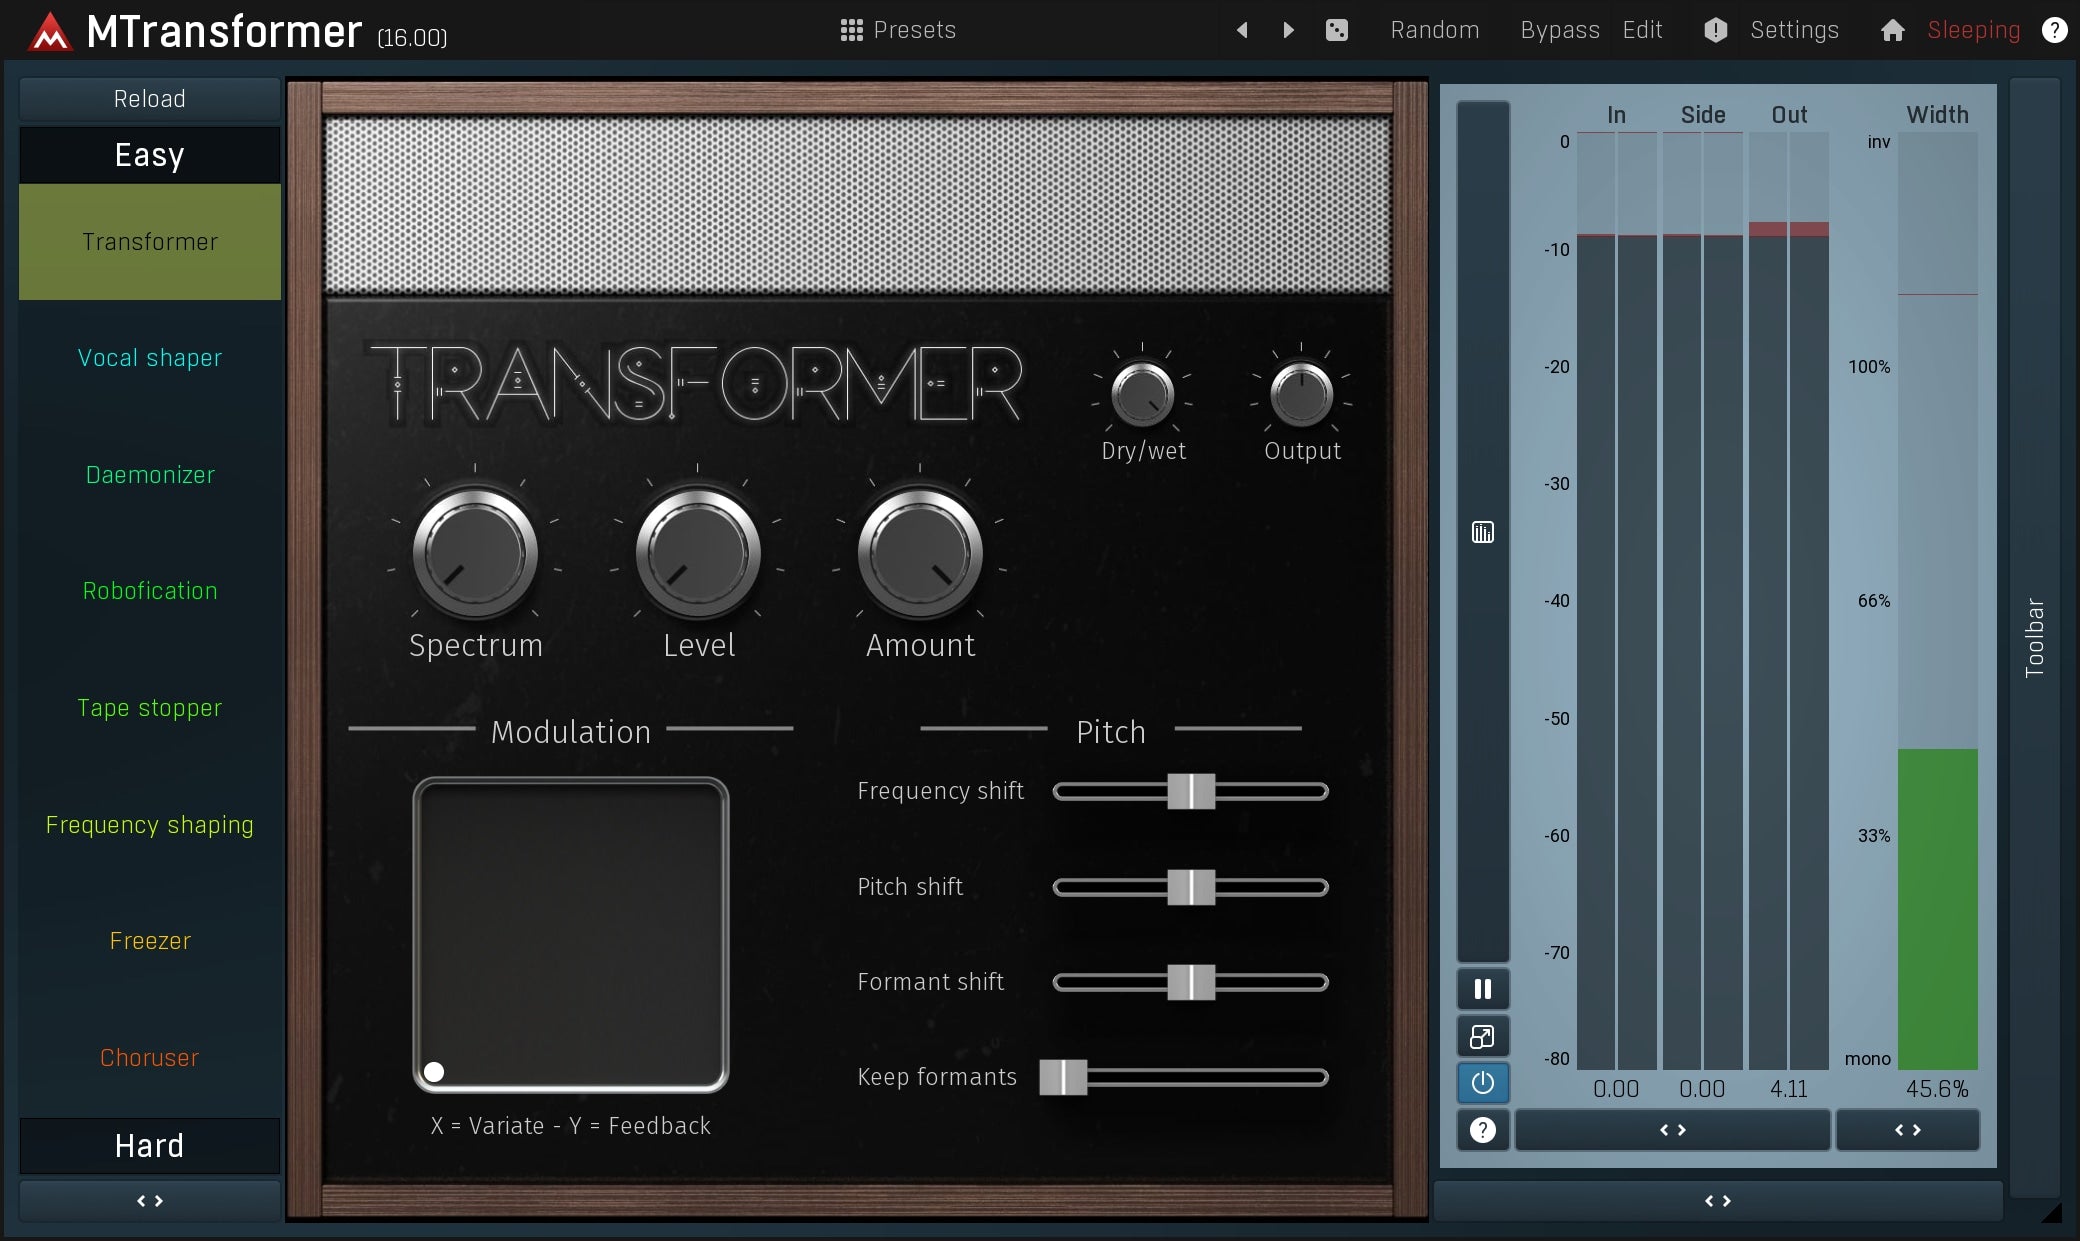Screen dimensions: 2080x1241
Task: Open the Edit menu
Action: click(1642, 29)
